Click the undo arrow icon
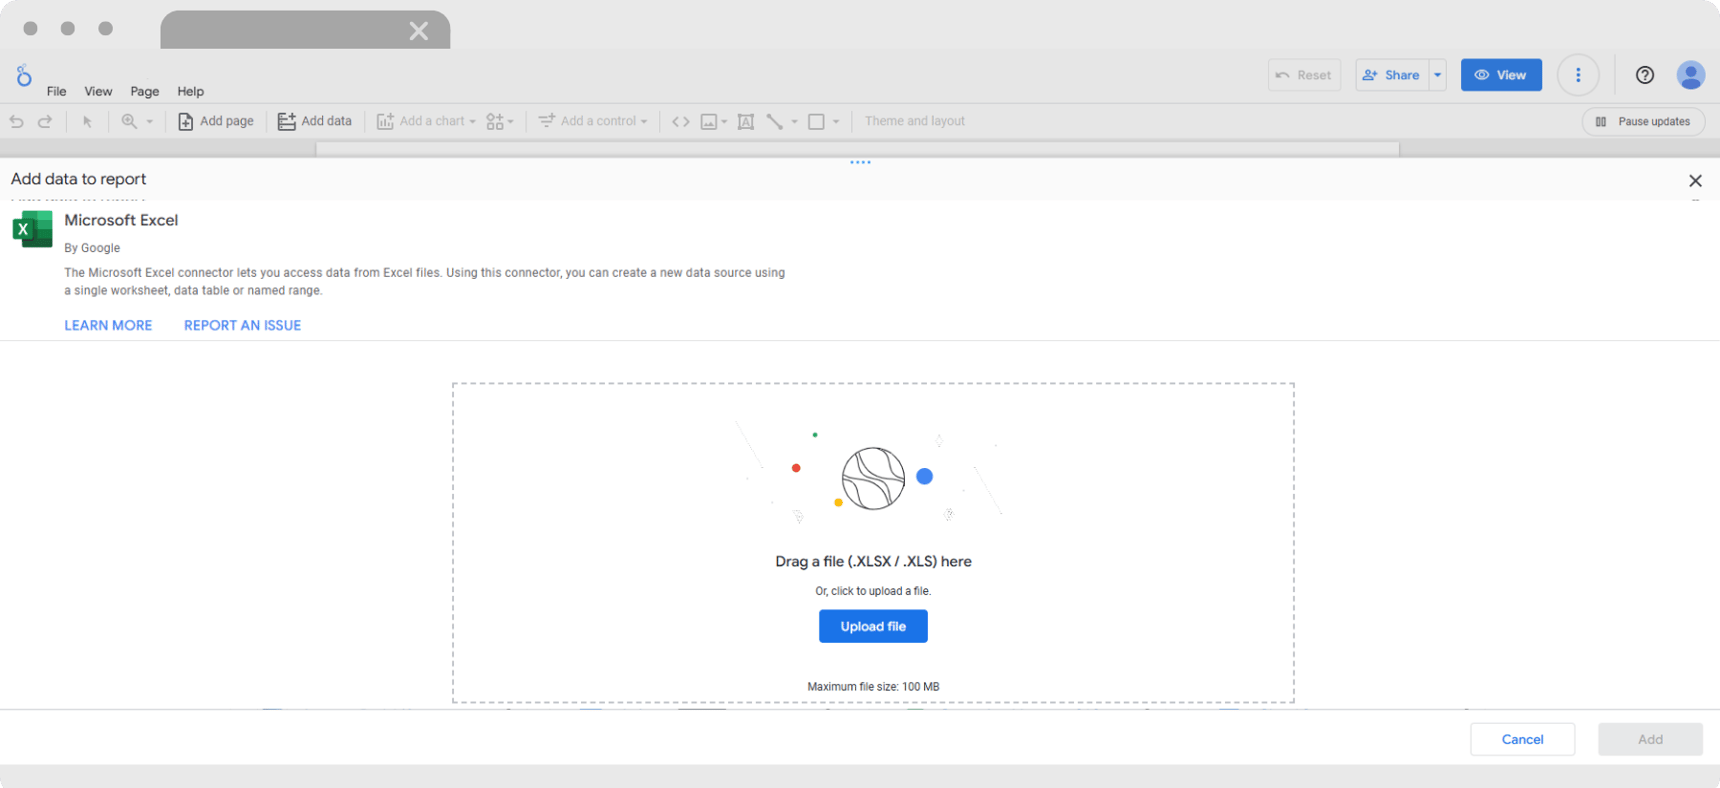Image resolution: width=1720 pixels, height=788 pixels. pos(17,121)
